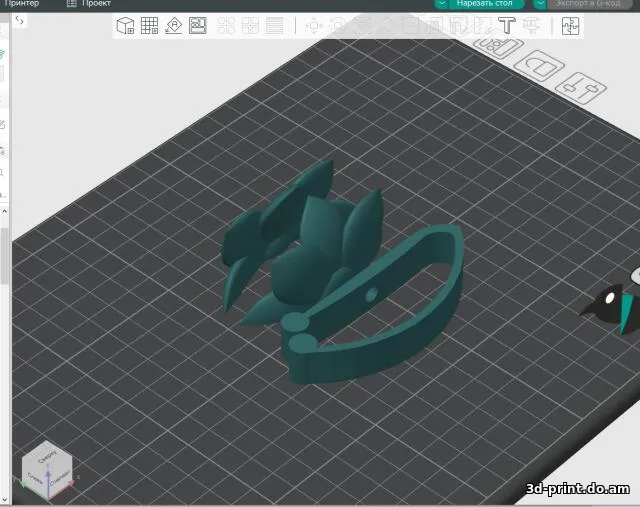Open plate settings sliders icon on bed
640x507 pixels.
click(x=581, y=88)
